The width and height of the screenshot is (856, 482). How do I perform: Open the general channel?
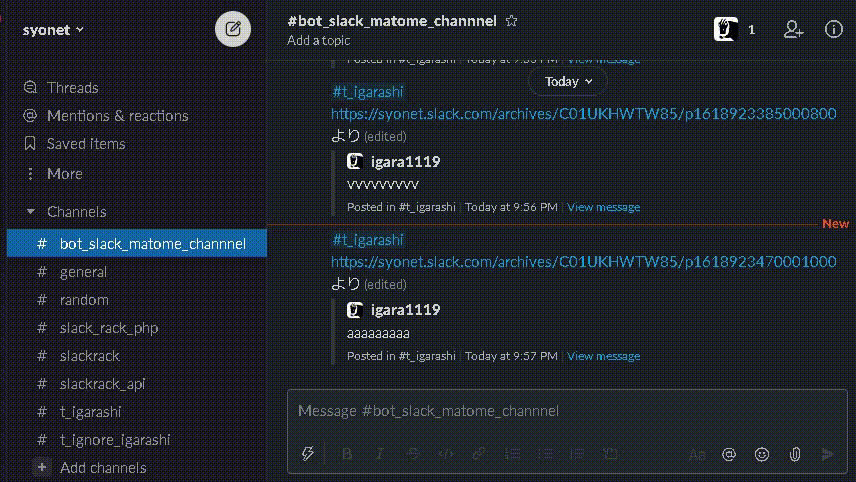83,272
